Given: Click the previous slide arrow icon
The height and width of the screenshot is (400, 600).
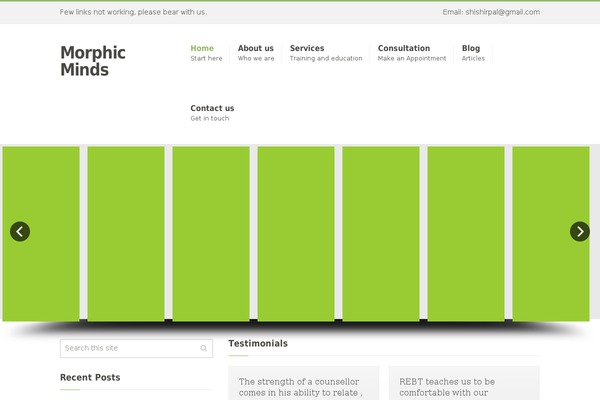Looking at the screenshot, I should (x=20, y=231).
